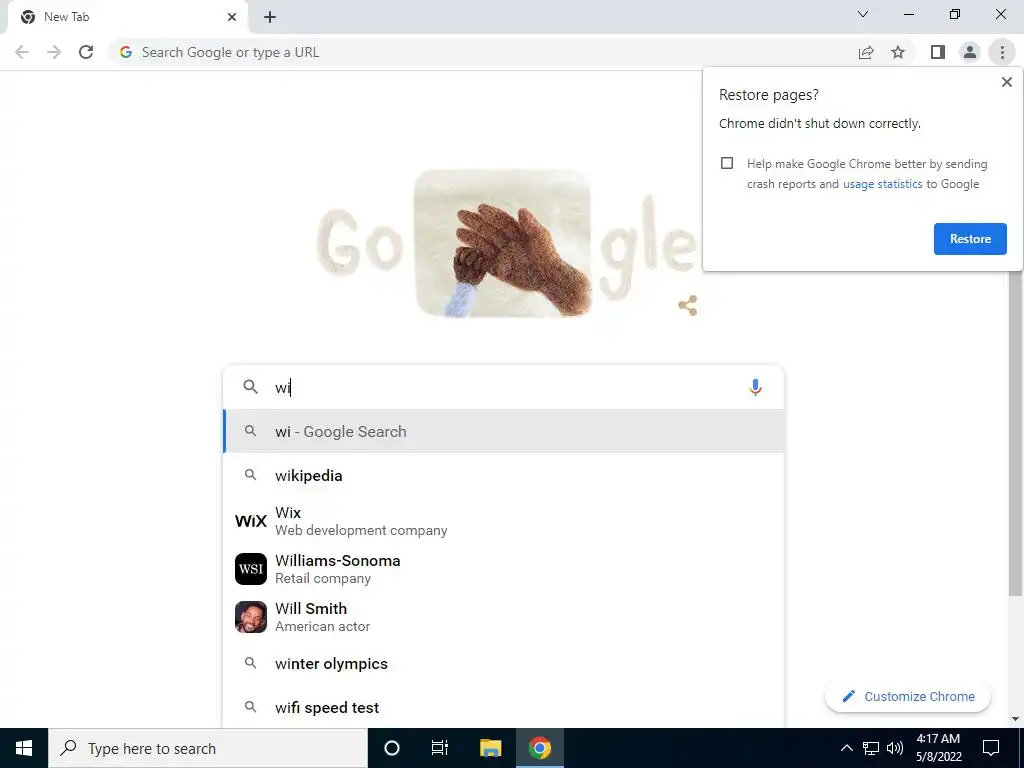Select the 'wi - Google Search' suggestion
The height and width of the screenshot is (768, 1024).
[503, 432]
